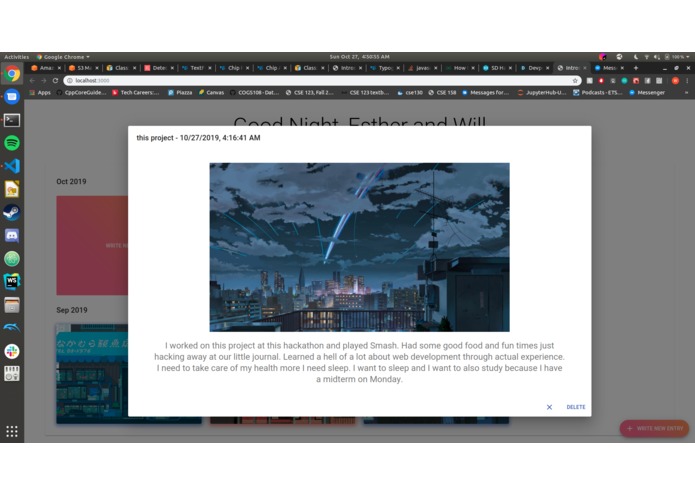The height and width of the screenshot is (494, 695).
Task: Go back in browser history
Action: coord(32,81)
